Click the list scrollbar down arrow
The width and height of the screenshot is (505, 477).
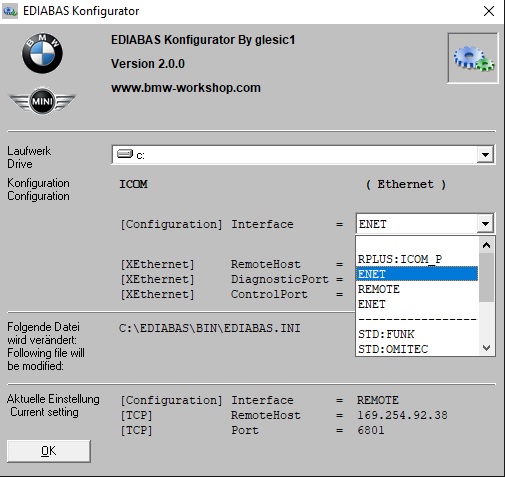tap(486, 348)
